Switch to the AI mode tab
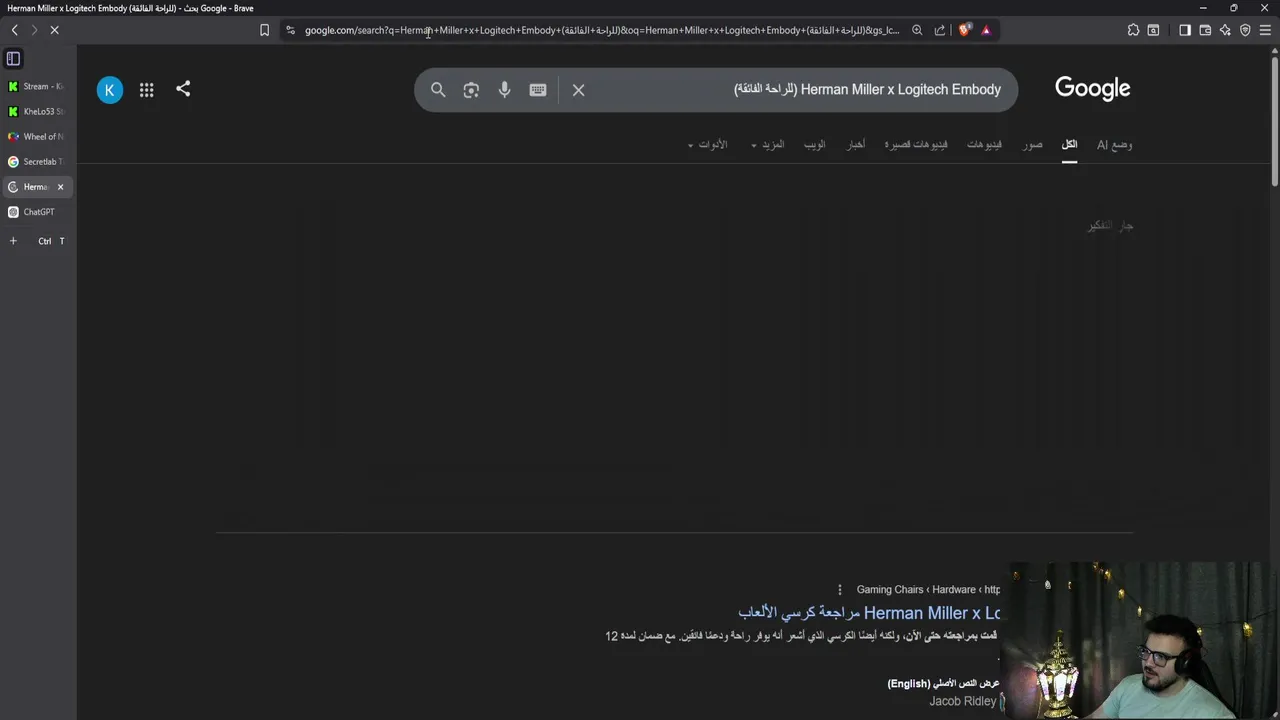 (1114, 145)
